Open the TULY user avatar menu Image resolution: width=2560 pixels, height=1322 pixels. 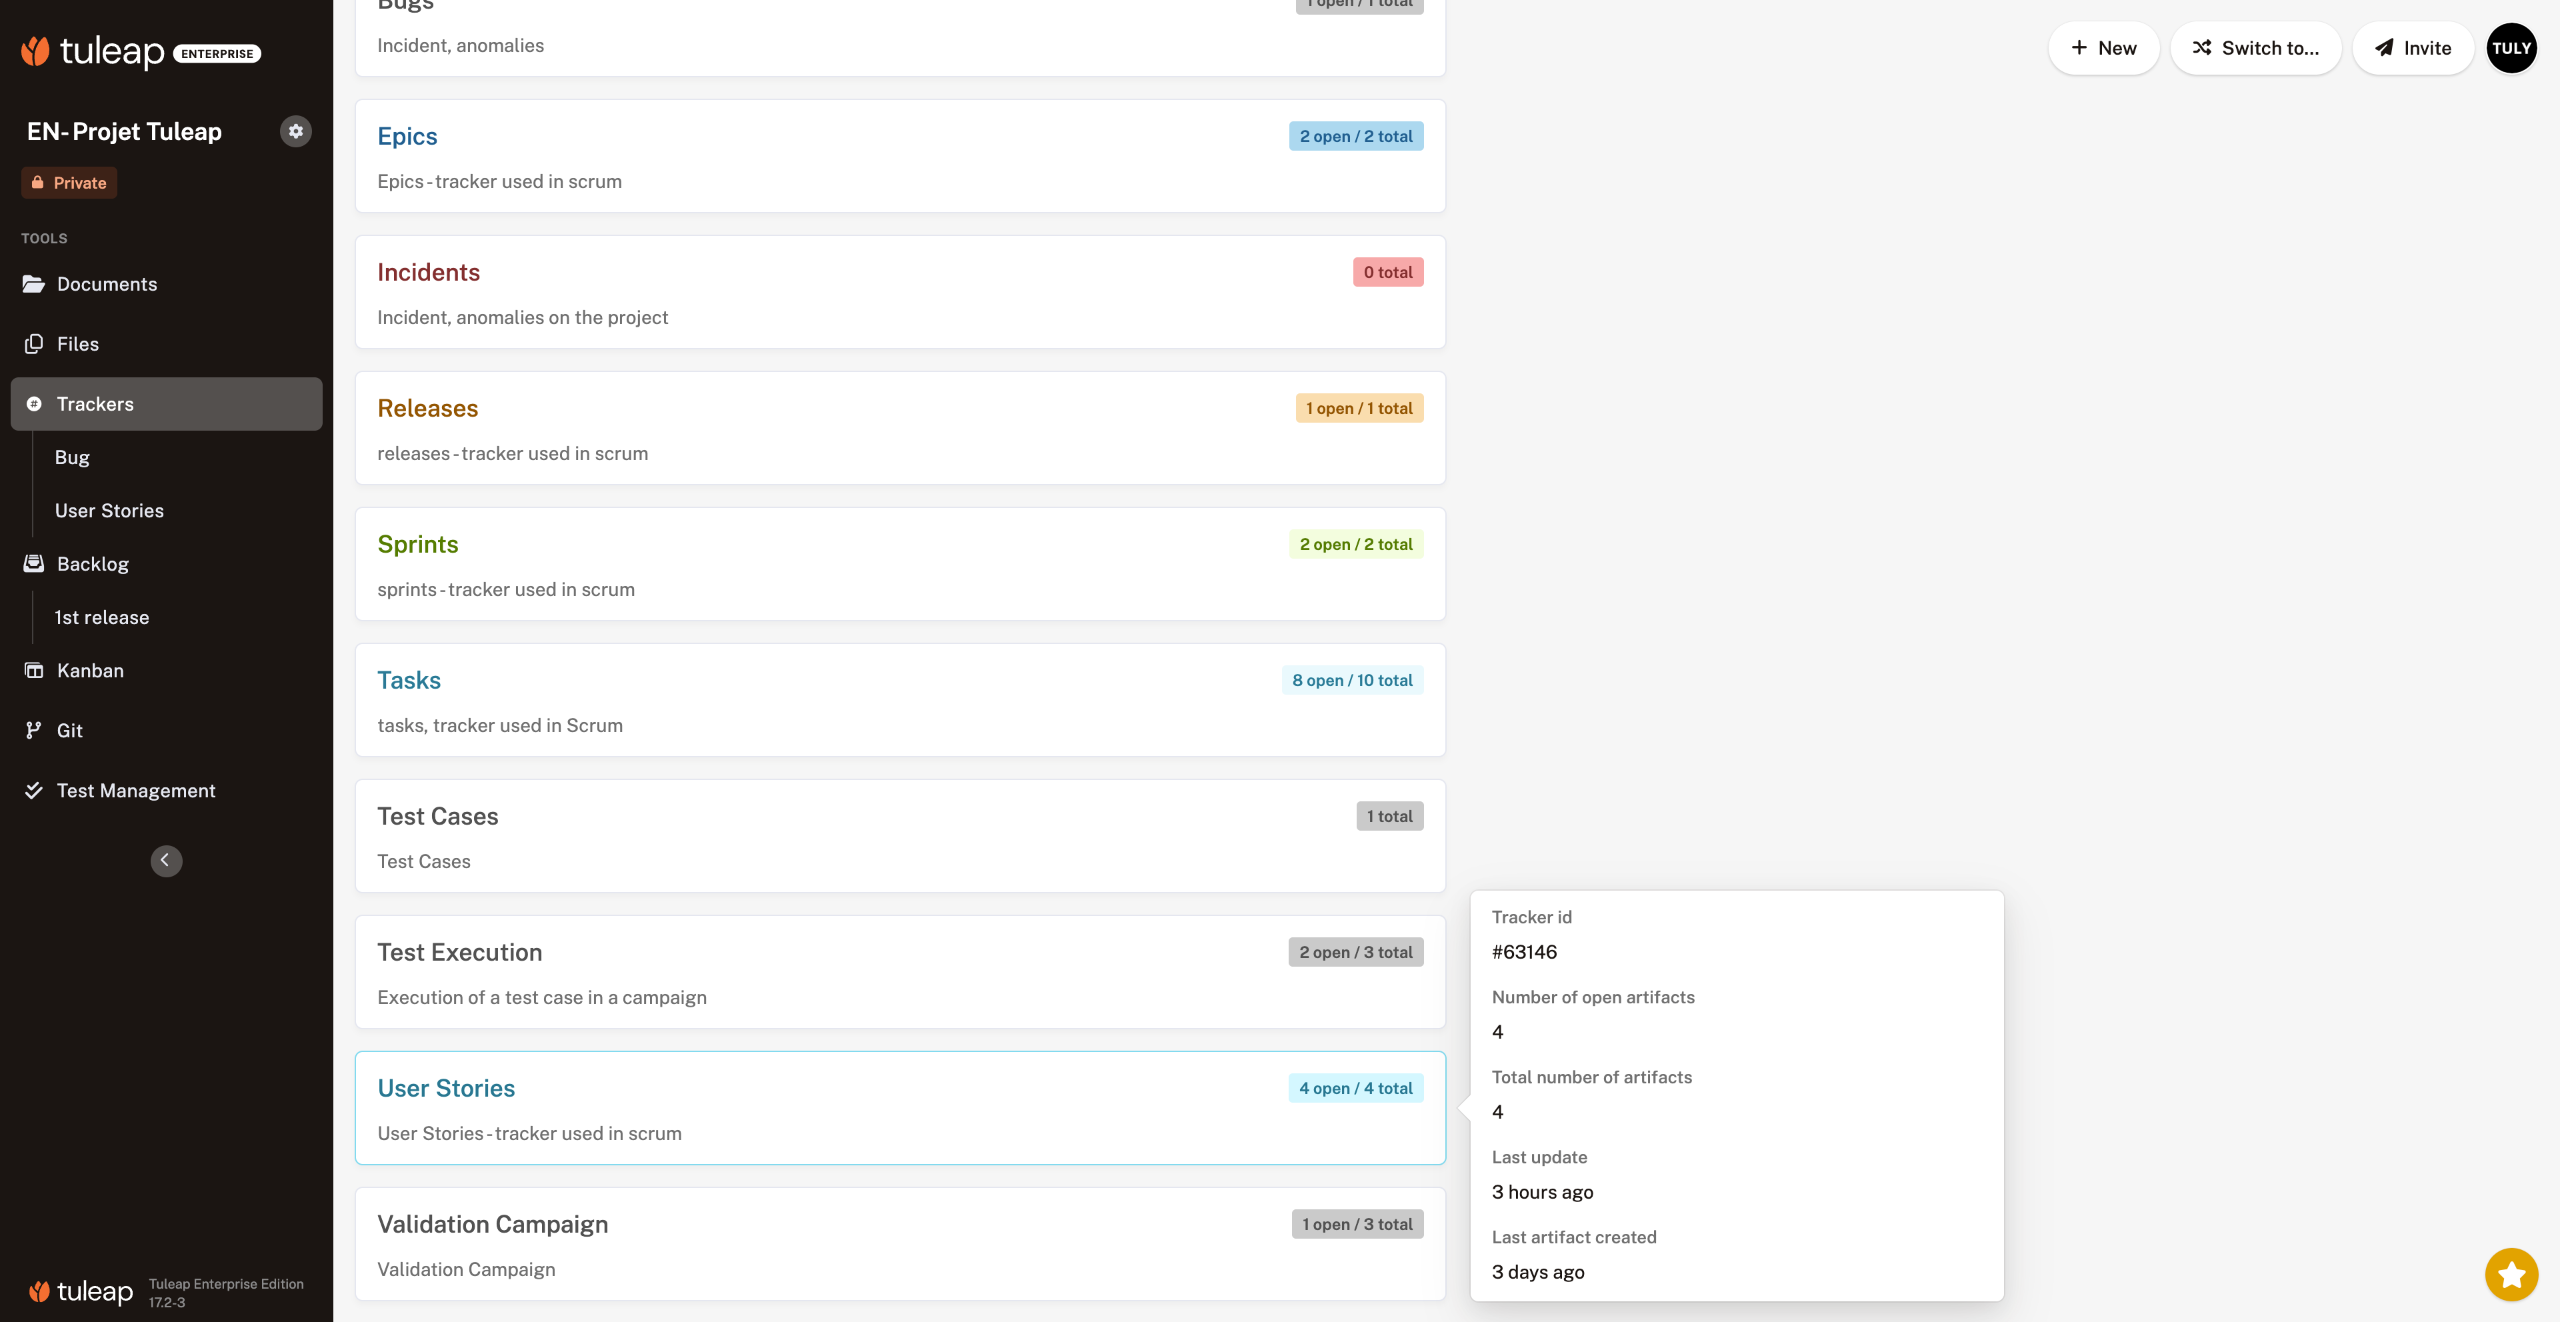(x=2511, y=48)
